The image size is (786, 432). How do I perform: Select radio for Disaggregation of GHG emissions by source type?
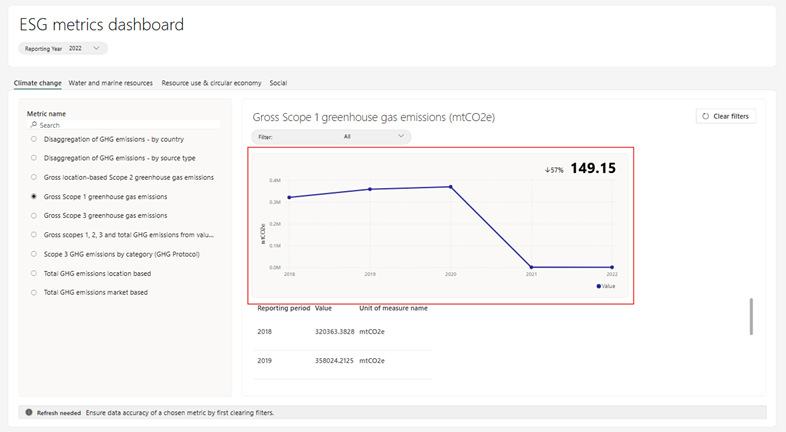[x=34, y=158]
